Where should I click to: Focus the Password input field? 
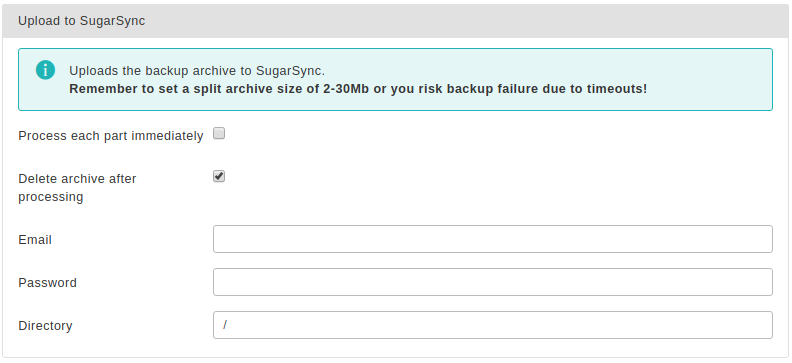click(492, 282)
